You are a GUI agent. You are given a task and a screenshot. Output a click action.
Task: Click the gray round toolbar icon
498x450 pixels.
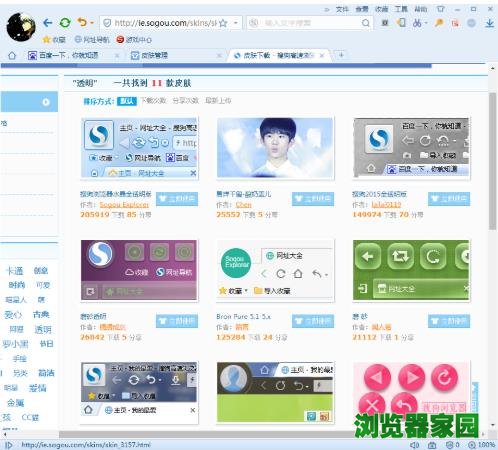coord(471,23)
